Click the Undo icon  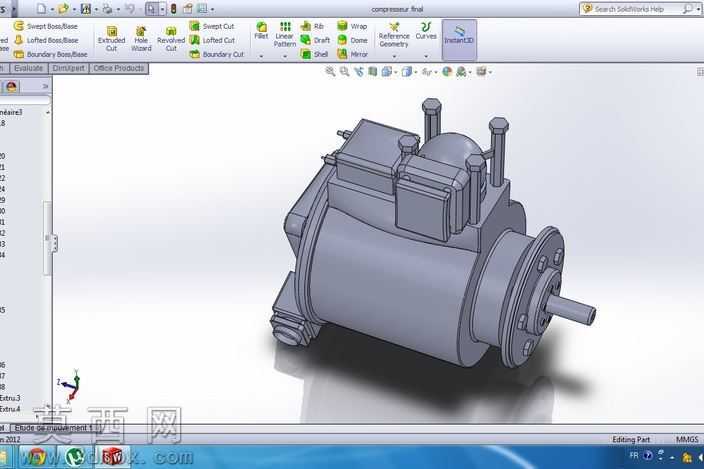click(x=129, y=9)
